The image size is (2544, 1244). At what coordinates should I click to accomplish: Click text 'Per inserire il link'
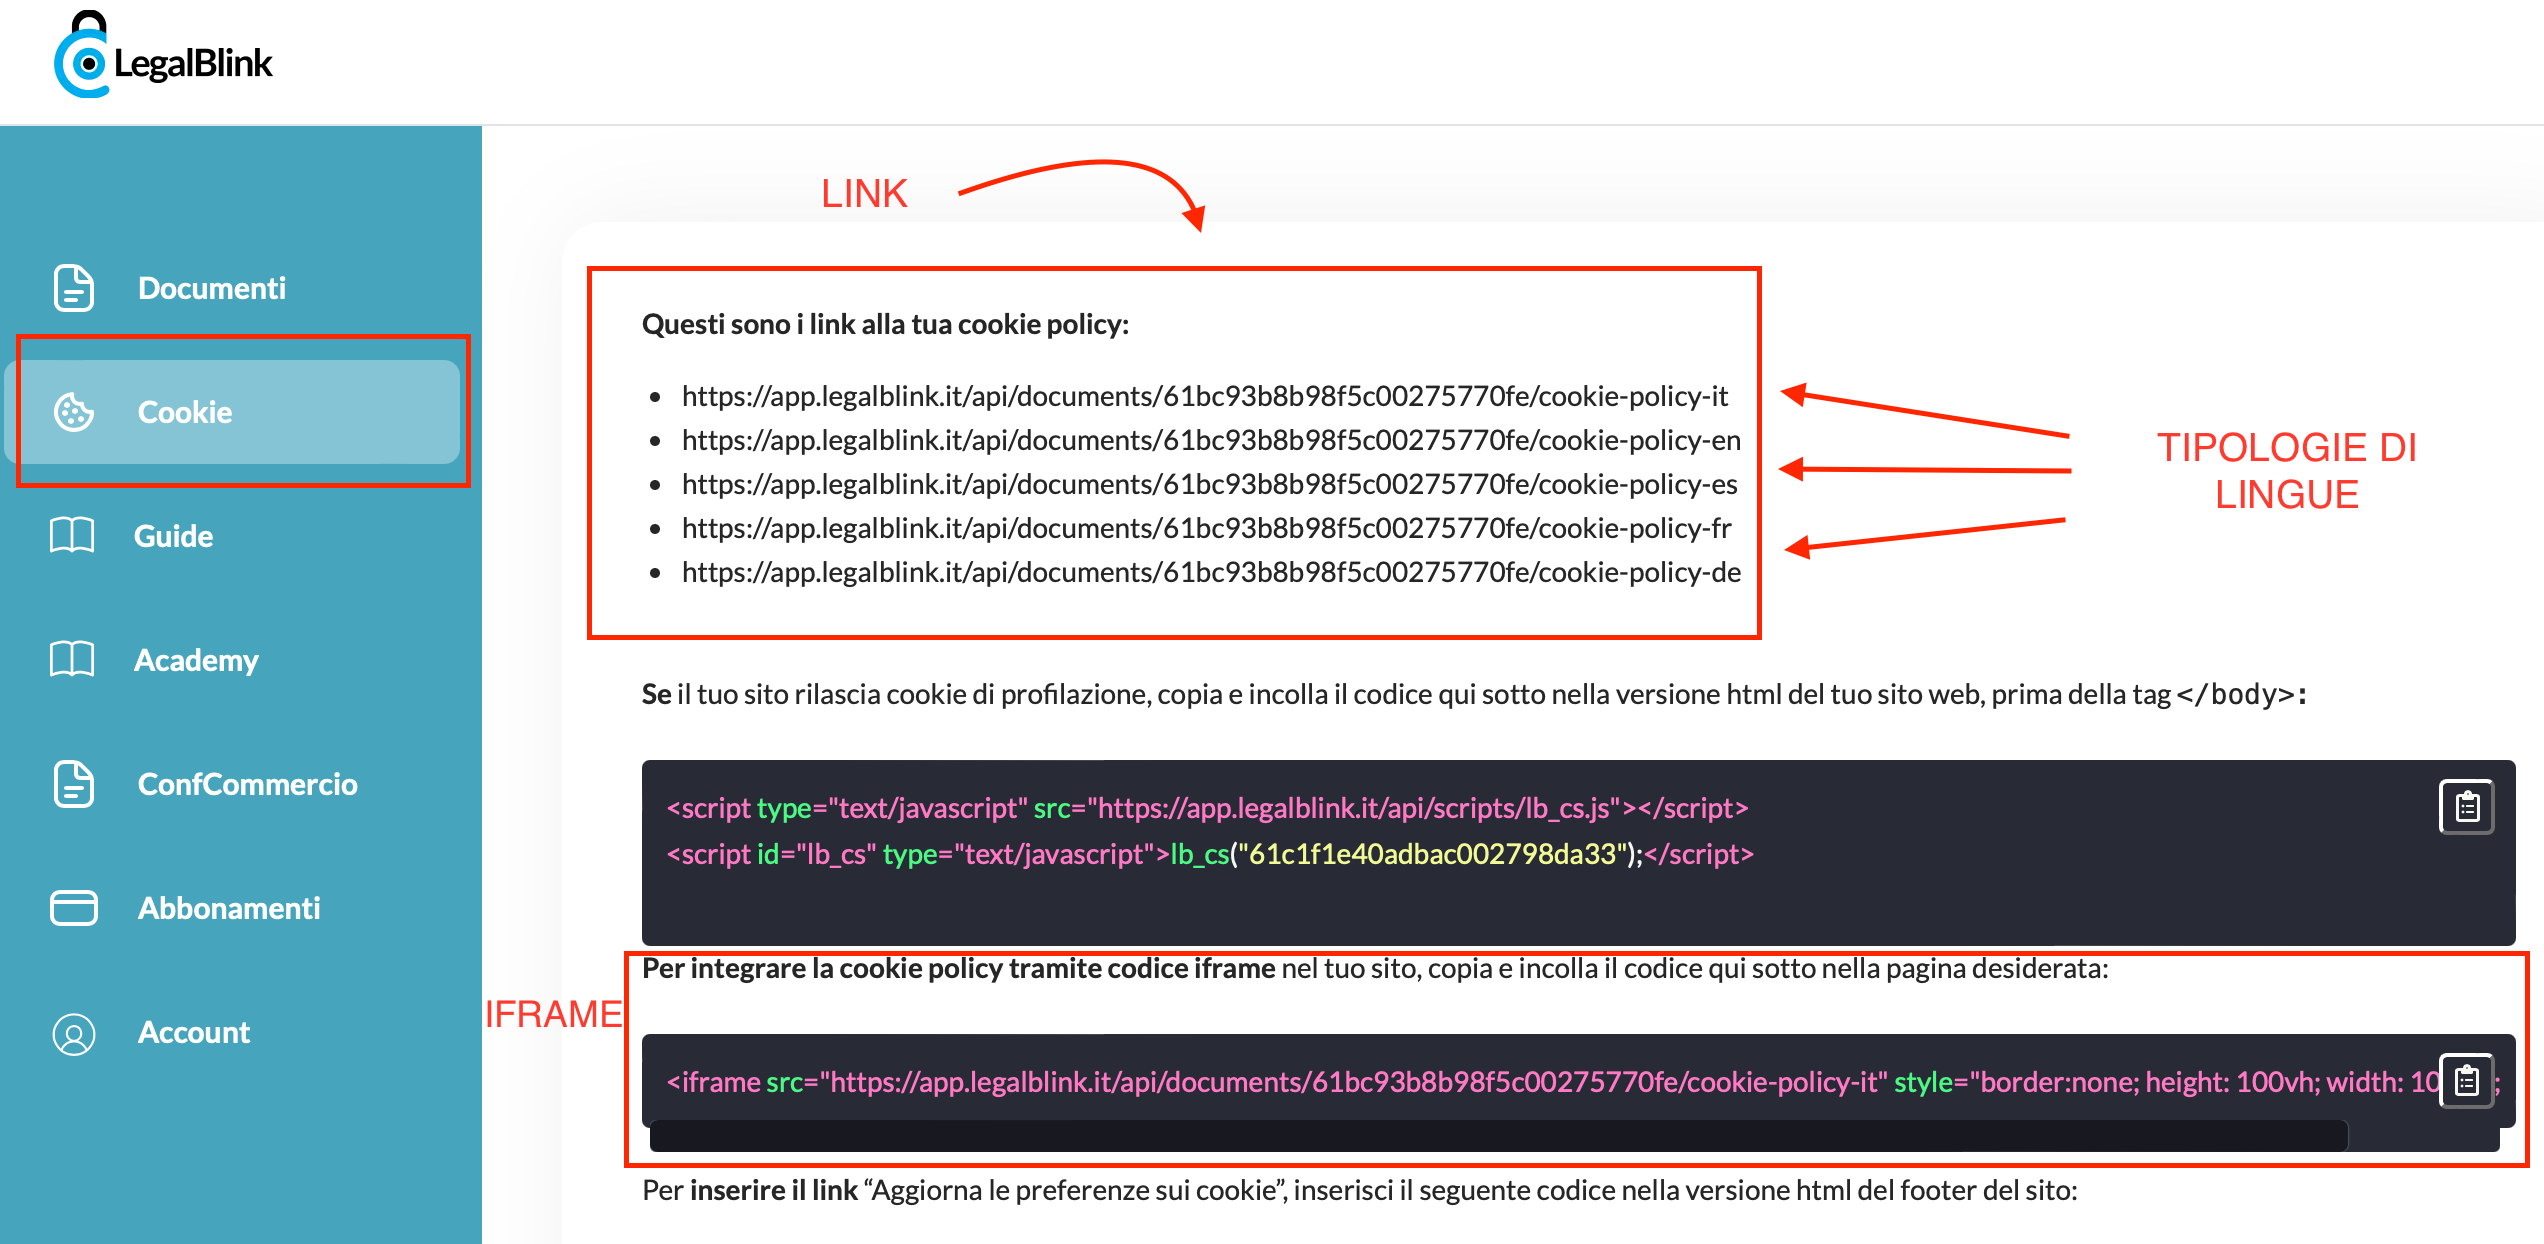click(749, 1190)
